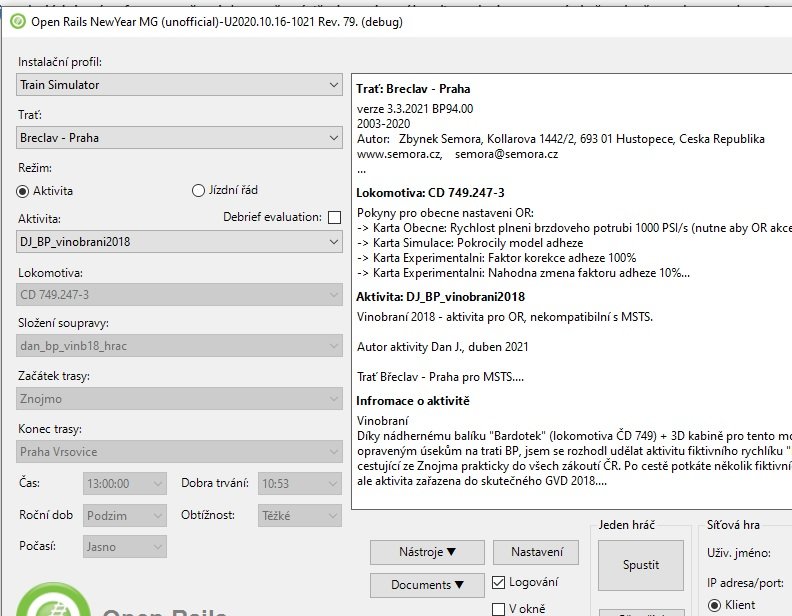The height and width of the screenshot is (616, 792).
Task: Expand the Konec trasy Praha Vrsovice dropdown
Action: [180, 451]
